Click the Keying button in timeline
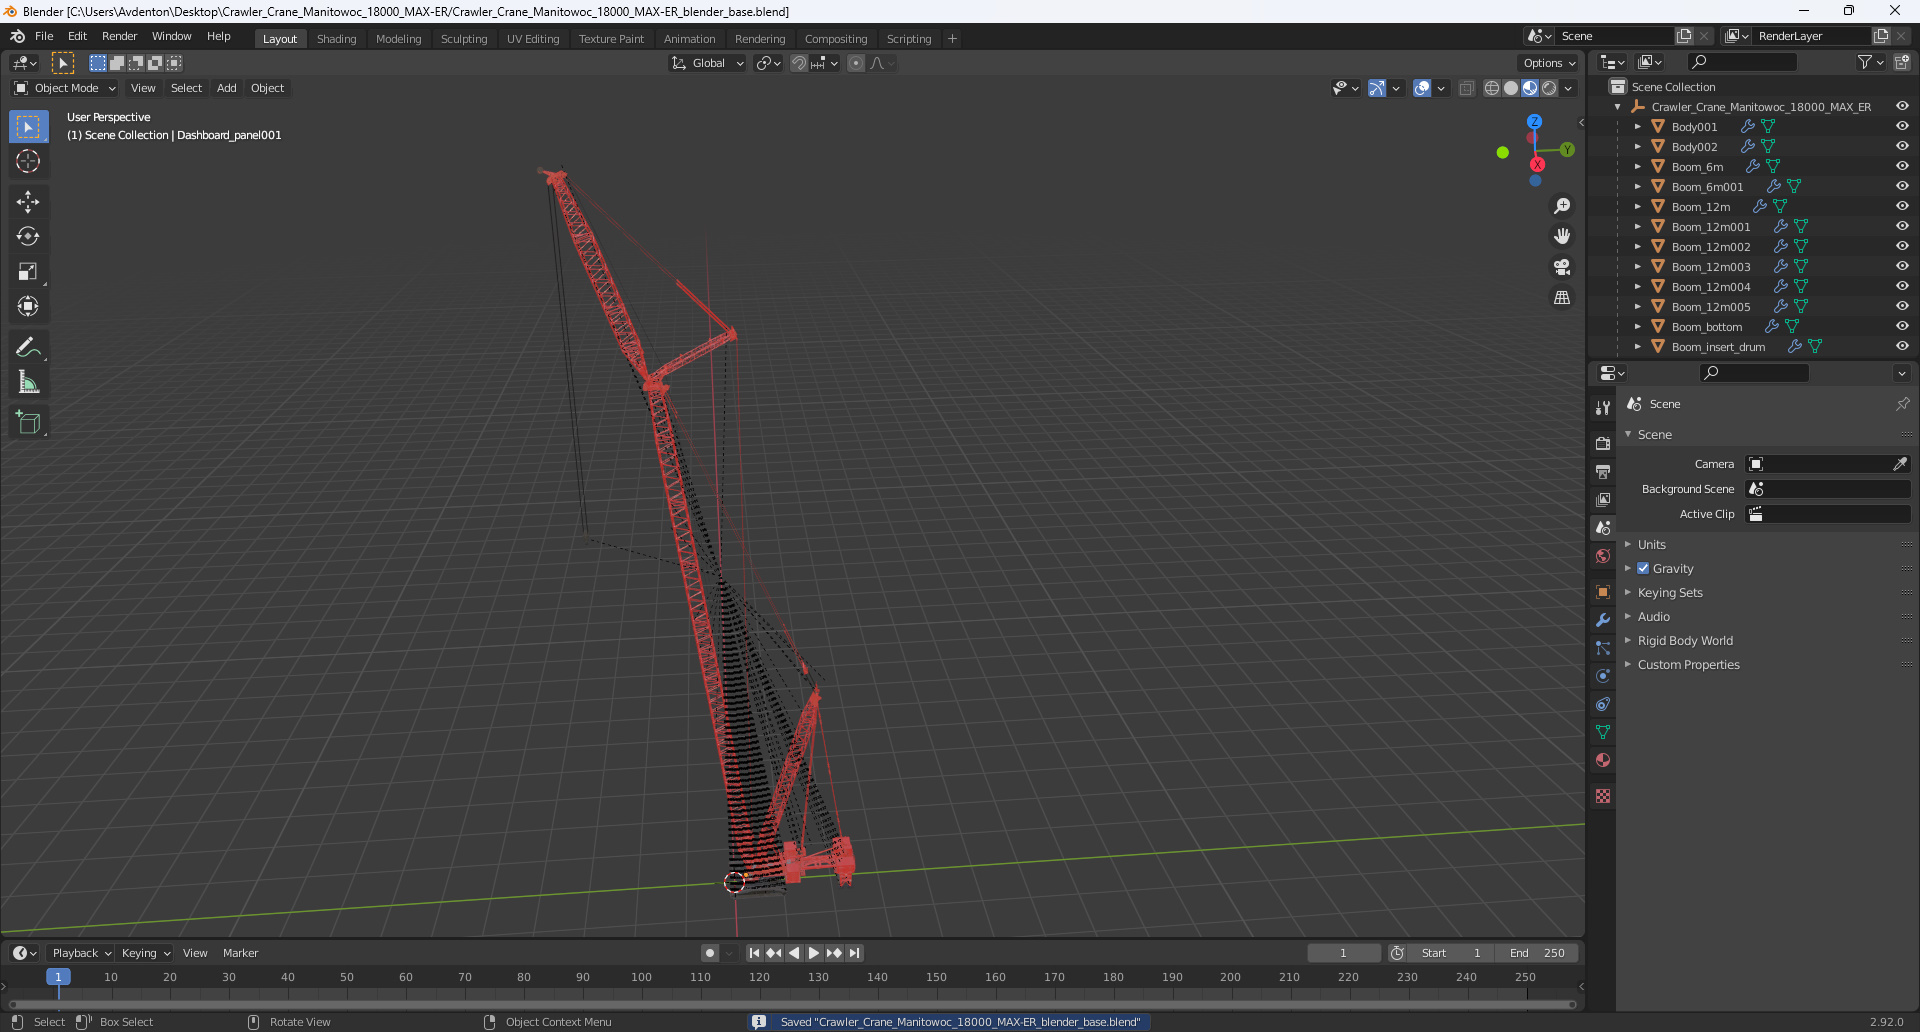This screenshot has width=1920, height=1032. 146,953
